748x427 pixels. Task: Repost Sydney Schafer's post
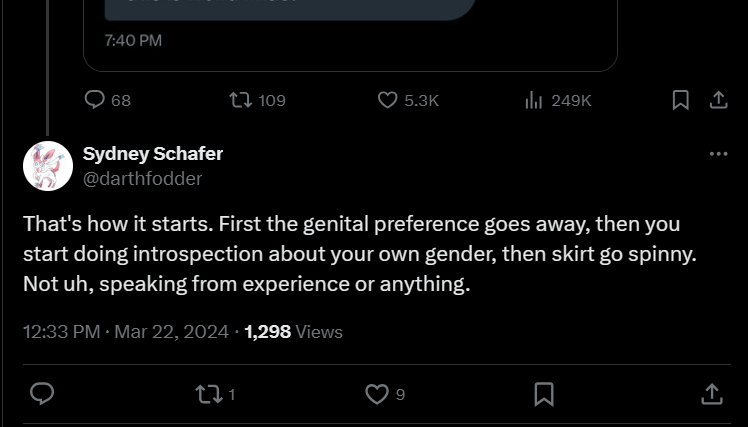click(x=209, y=394)
